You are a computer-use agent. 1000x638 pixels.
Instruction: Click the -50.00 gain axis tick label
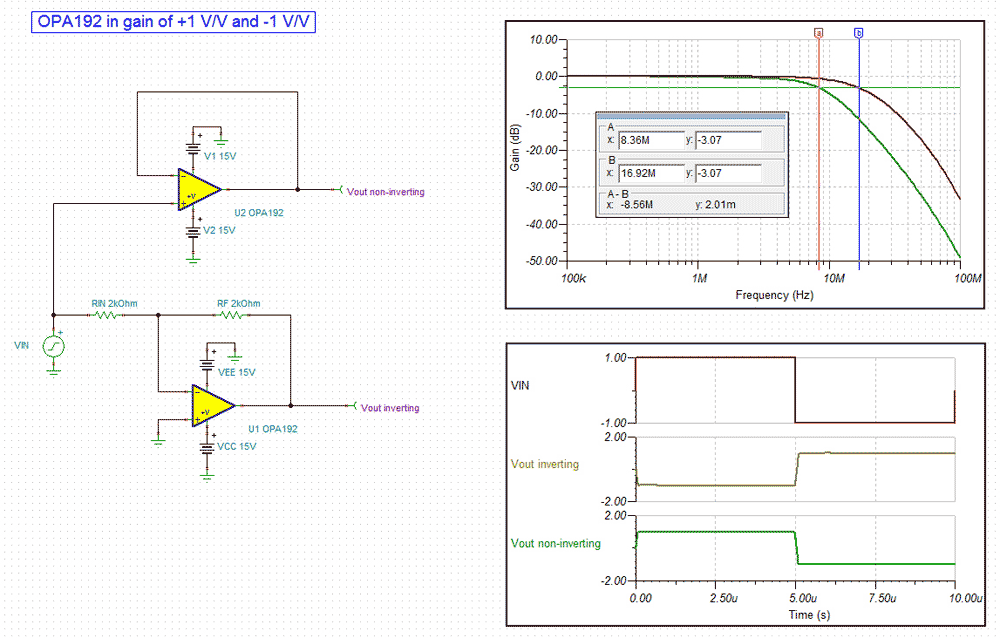(x=542, y=261)
